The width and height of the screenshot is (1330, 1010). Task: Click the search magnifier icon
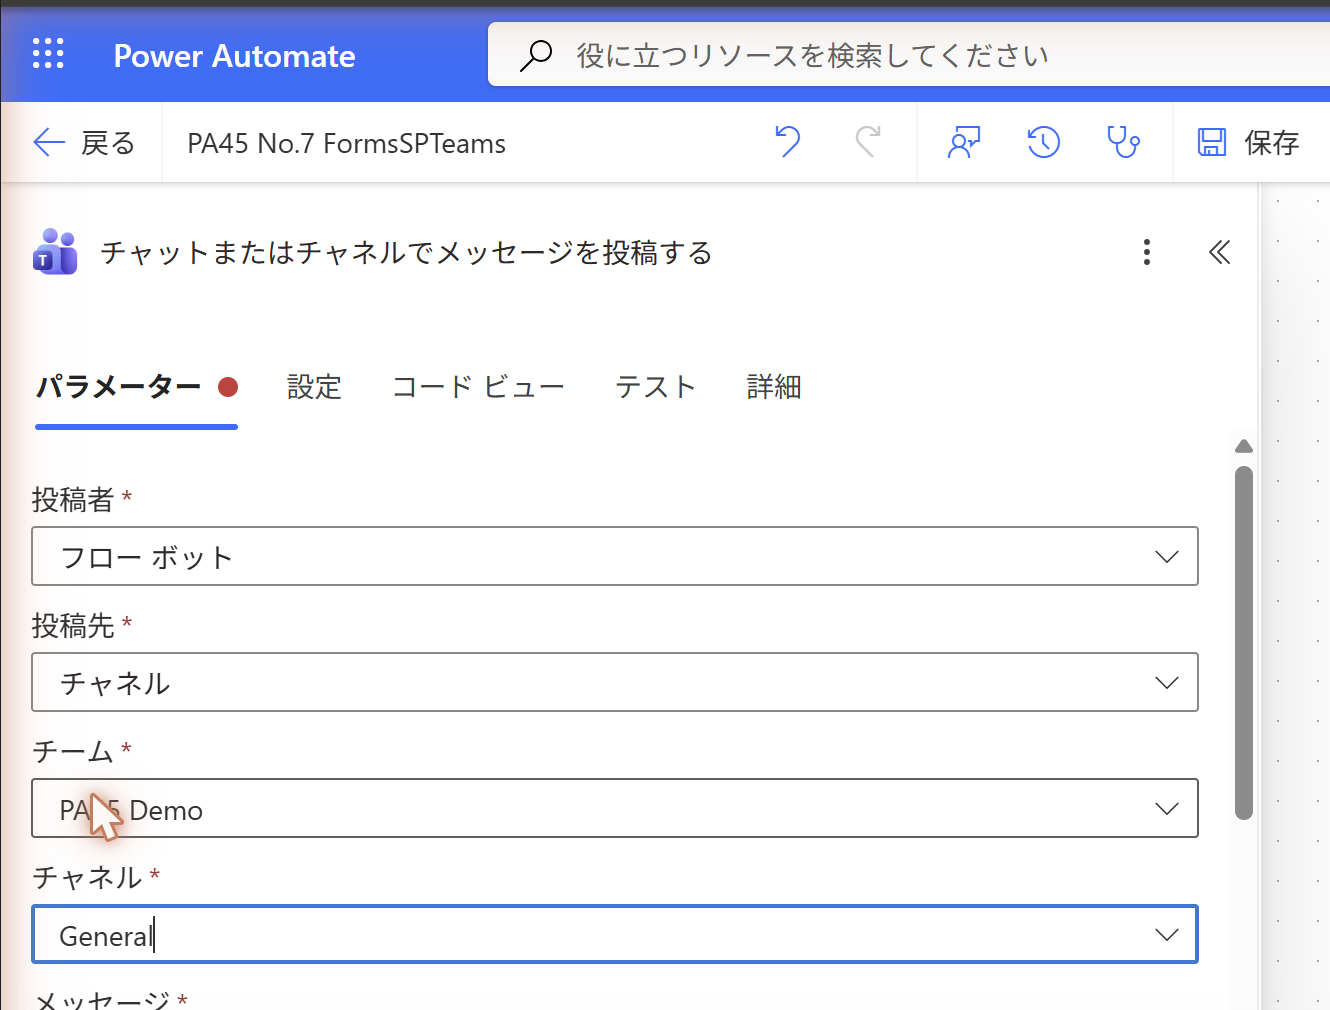pyautogui.click(x=536, y=55)
